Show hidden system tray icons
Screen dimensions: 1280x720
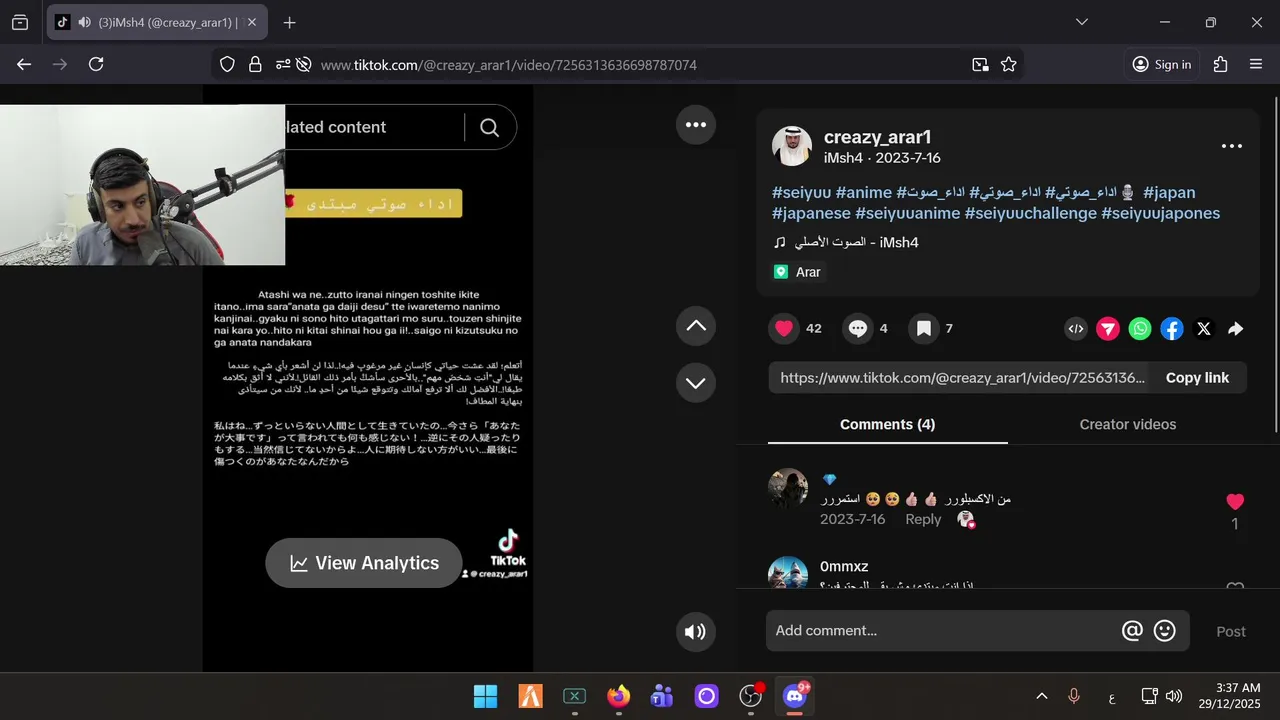coord(1041,696)
